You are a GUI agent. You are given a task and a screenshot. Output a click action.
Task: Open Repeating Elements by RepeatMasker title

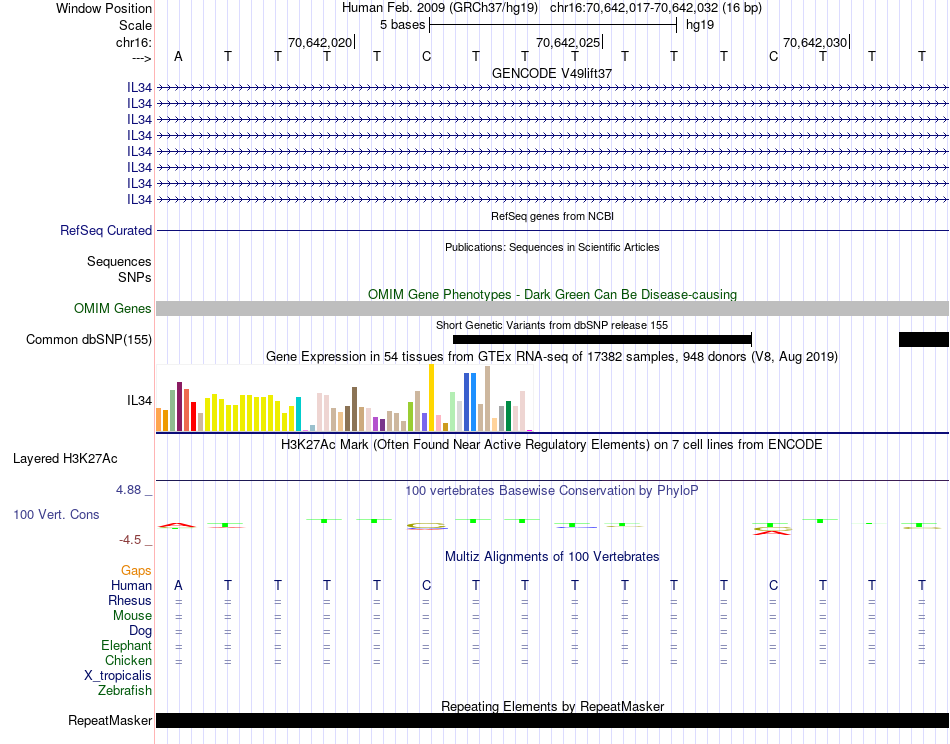[x=552, y=706]
